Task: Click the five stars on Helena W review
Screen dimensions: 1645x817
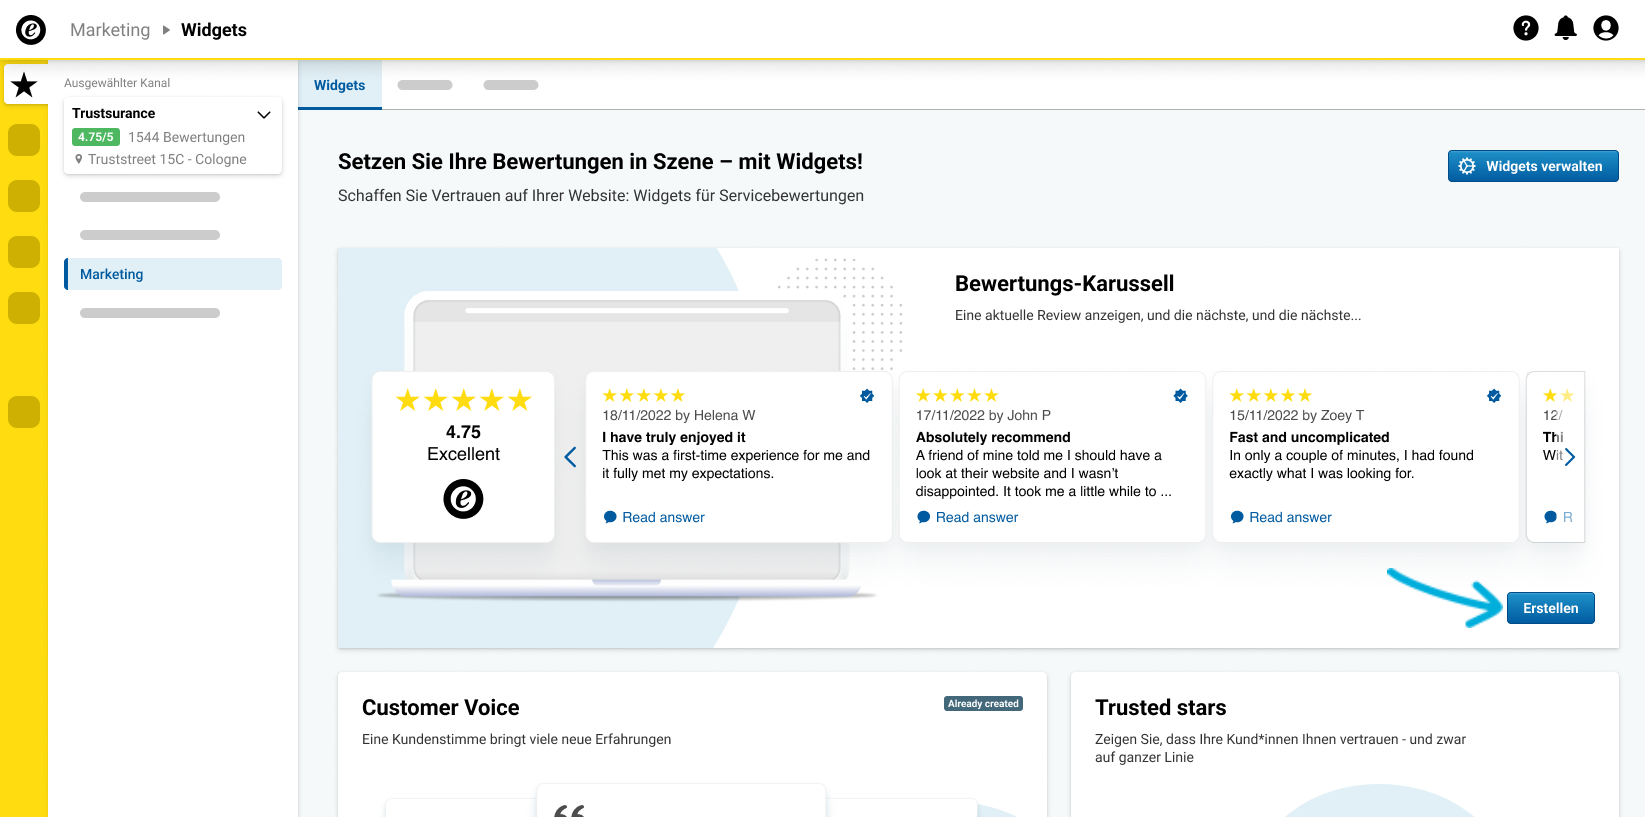Action: [644, 396]
